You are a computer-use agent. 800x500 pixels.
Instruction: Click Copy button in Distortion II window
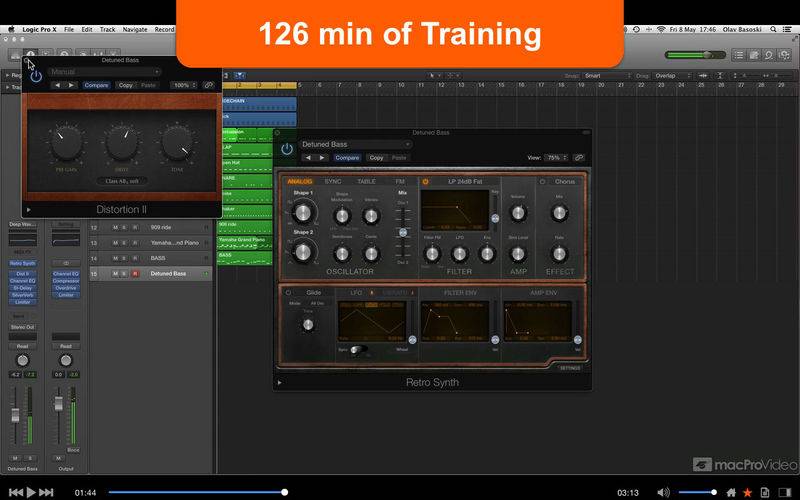[126, 85]
